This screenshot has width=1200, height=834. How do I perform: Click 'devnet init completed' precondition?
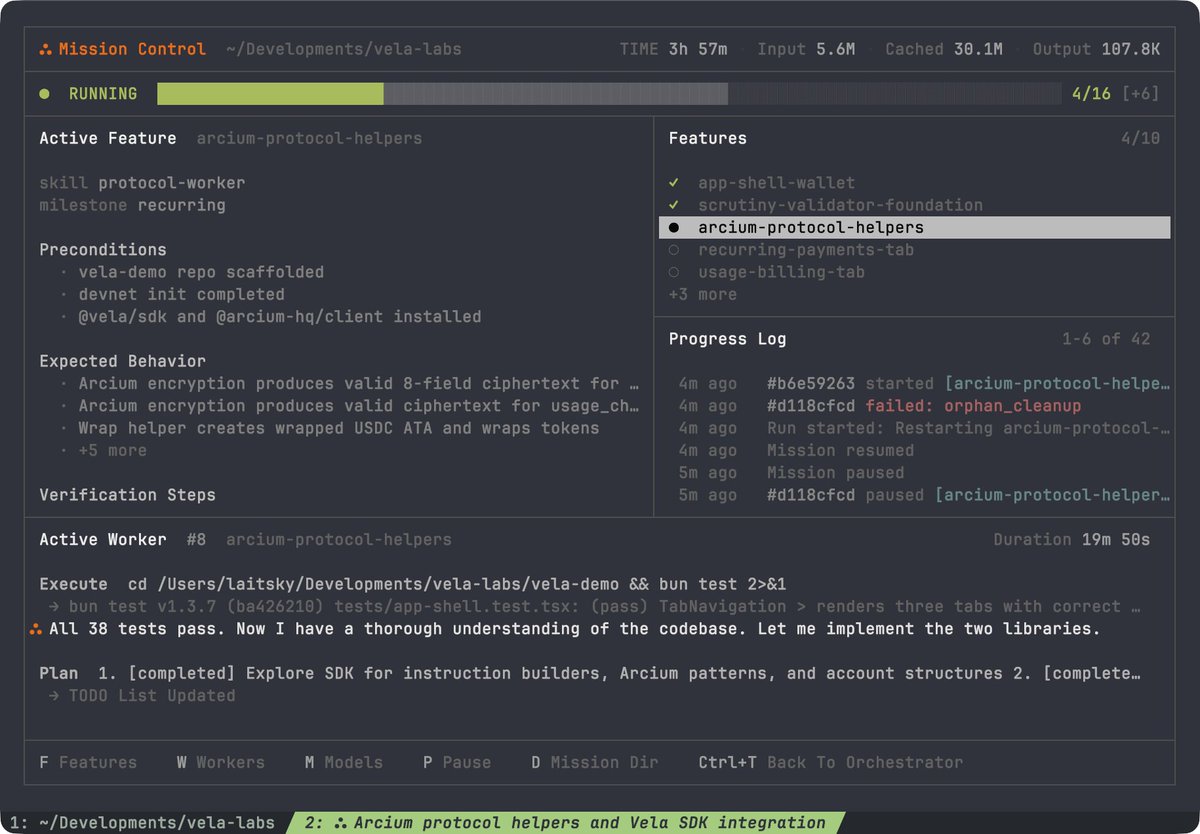182,294
